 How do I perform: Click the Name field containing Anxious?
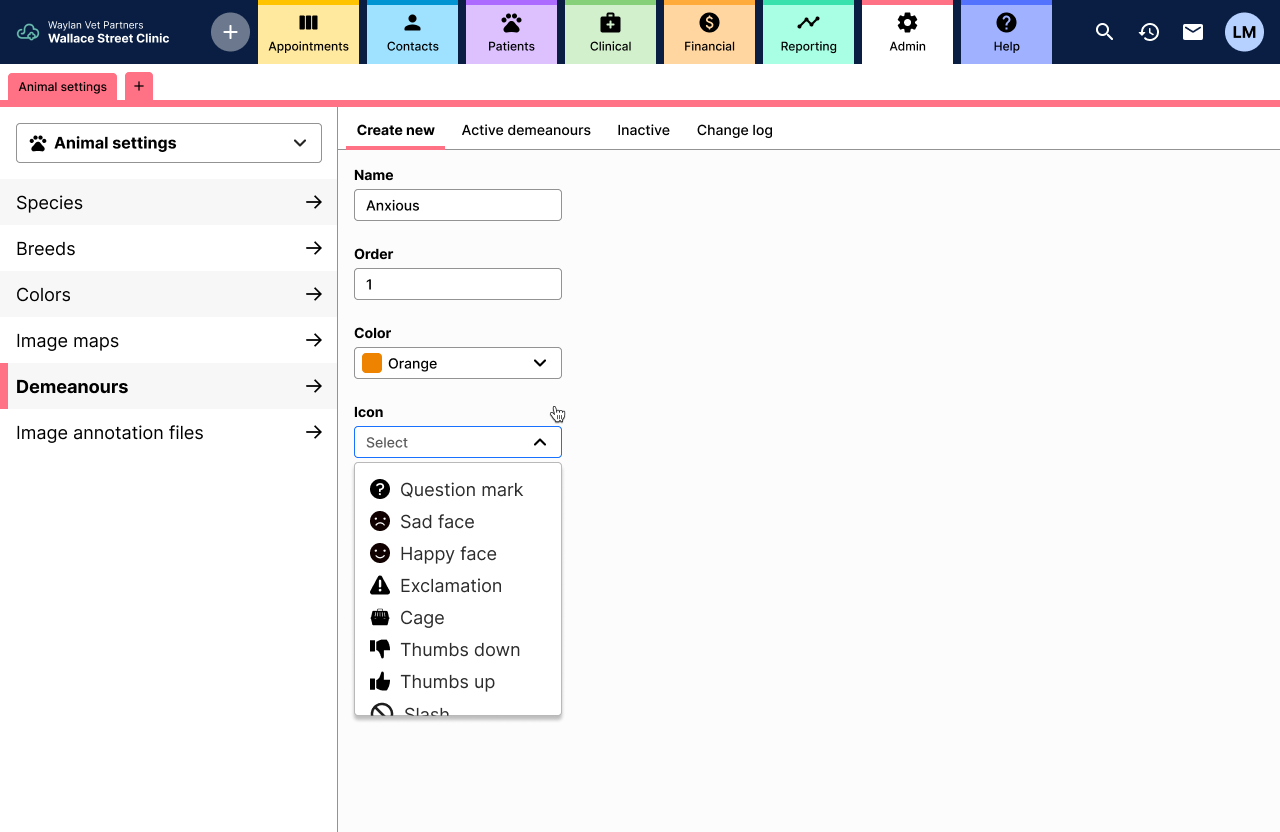[x=458, y=205]
